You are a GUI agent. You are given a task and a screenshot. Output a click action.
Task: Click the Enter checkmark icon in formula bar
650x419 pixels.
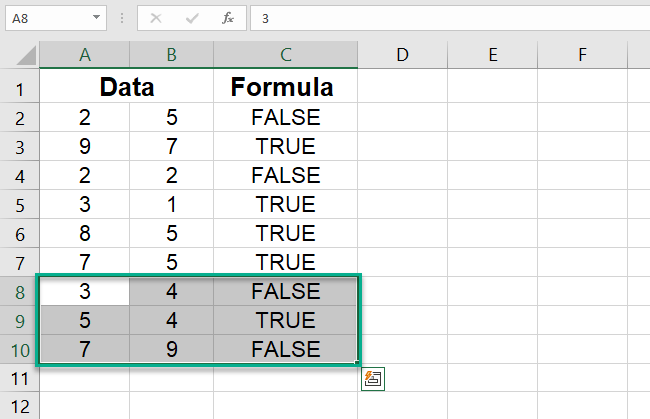point(193,18)
